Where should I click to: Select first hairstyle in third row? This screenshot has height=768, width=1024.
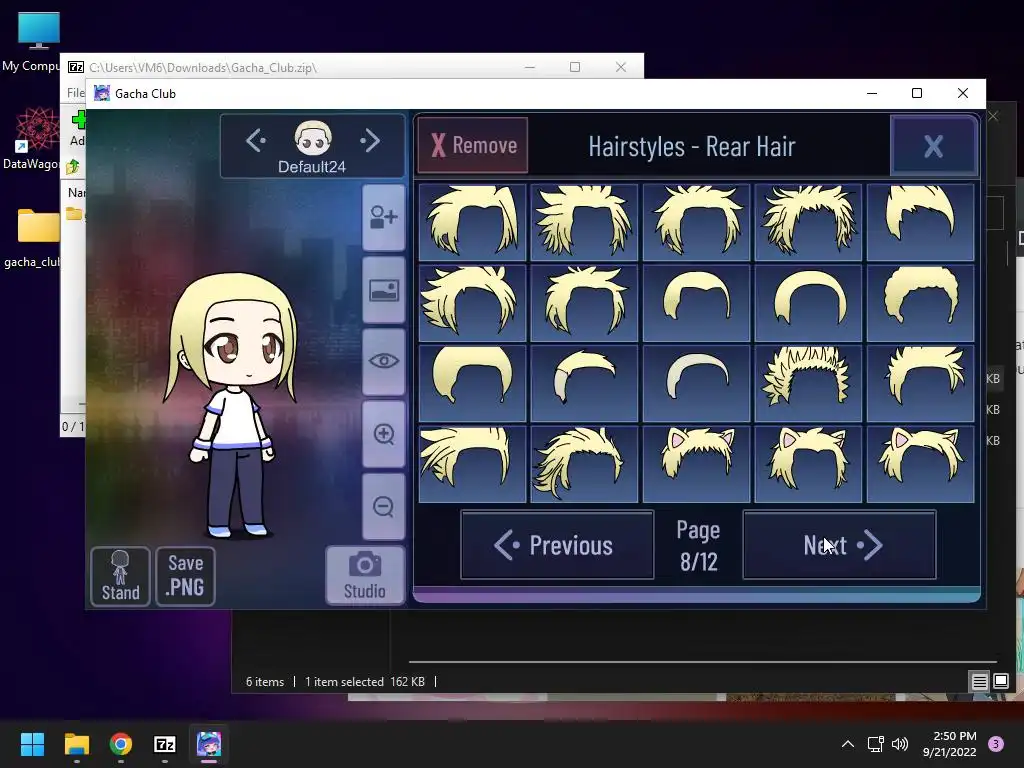[472, 383]
